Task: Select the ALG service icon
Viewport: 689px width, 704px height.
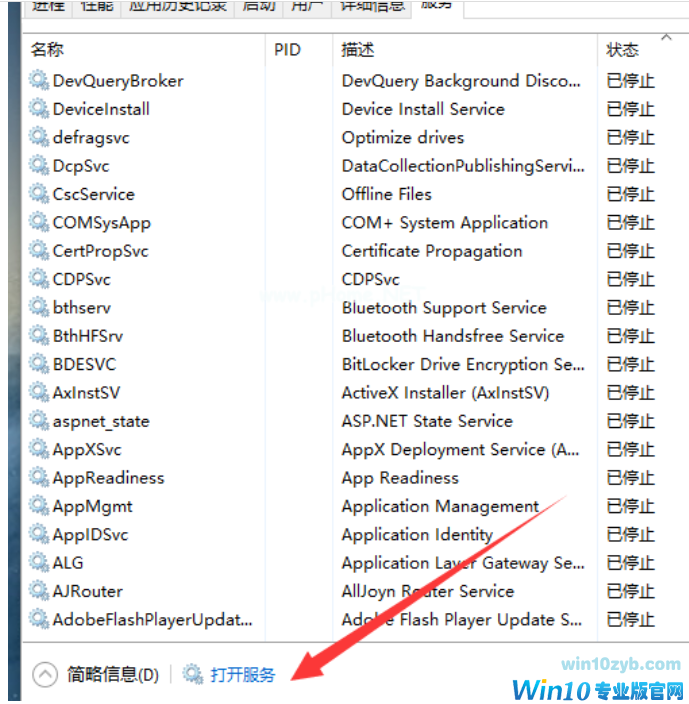Action: [x=39, y=563]
